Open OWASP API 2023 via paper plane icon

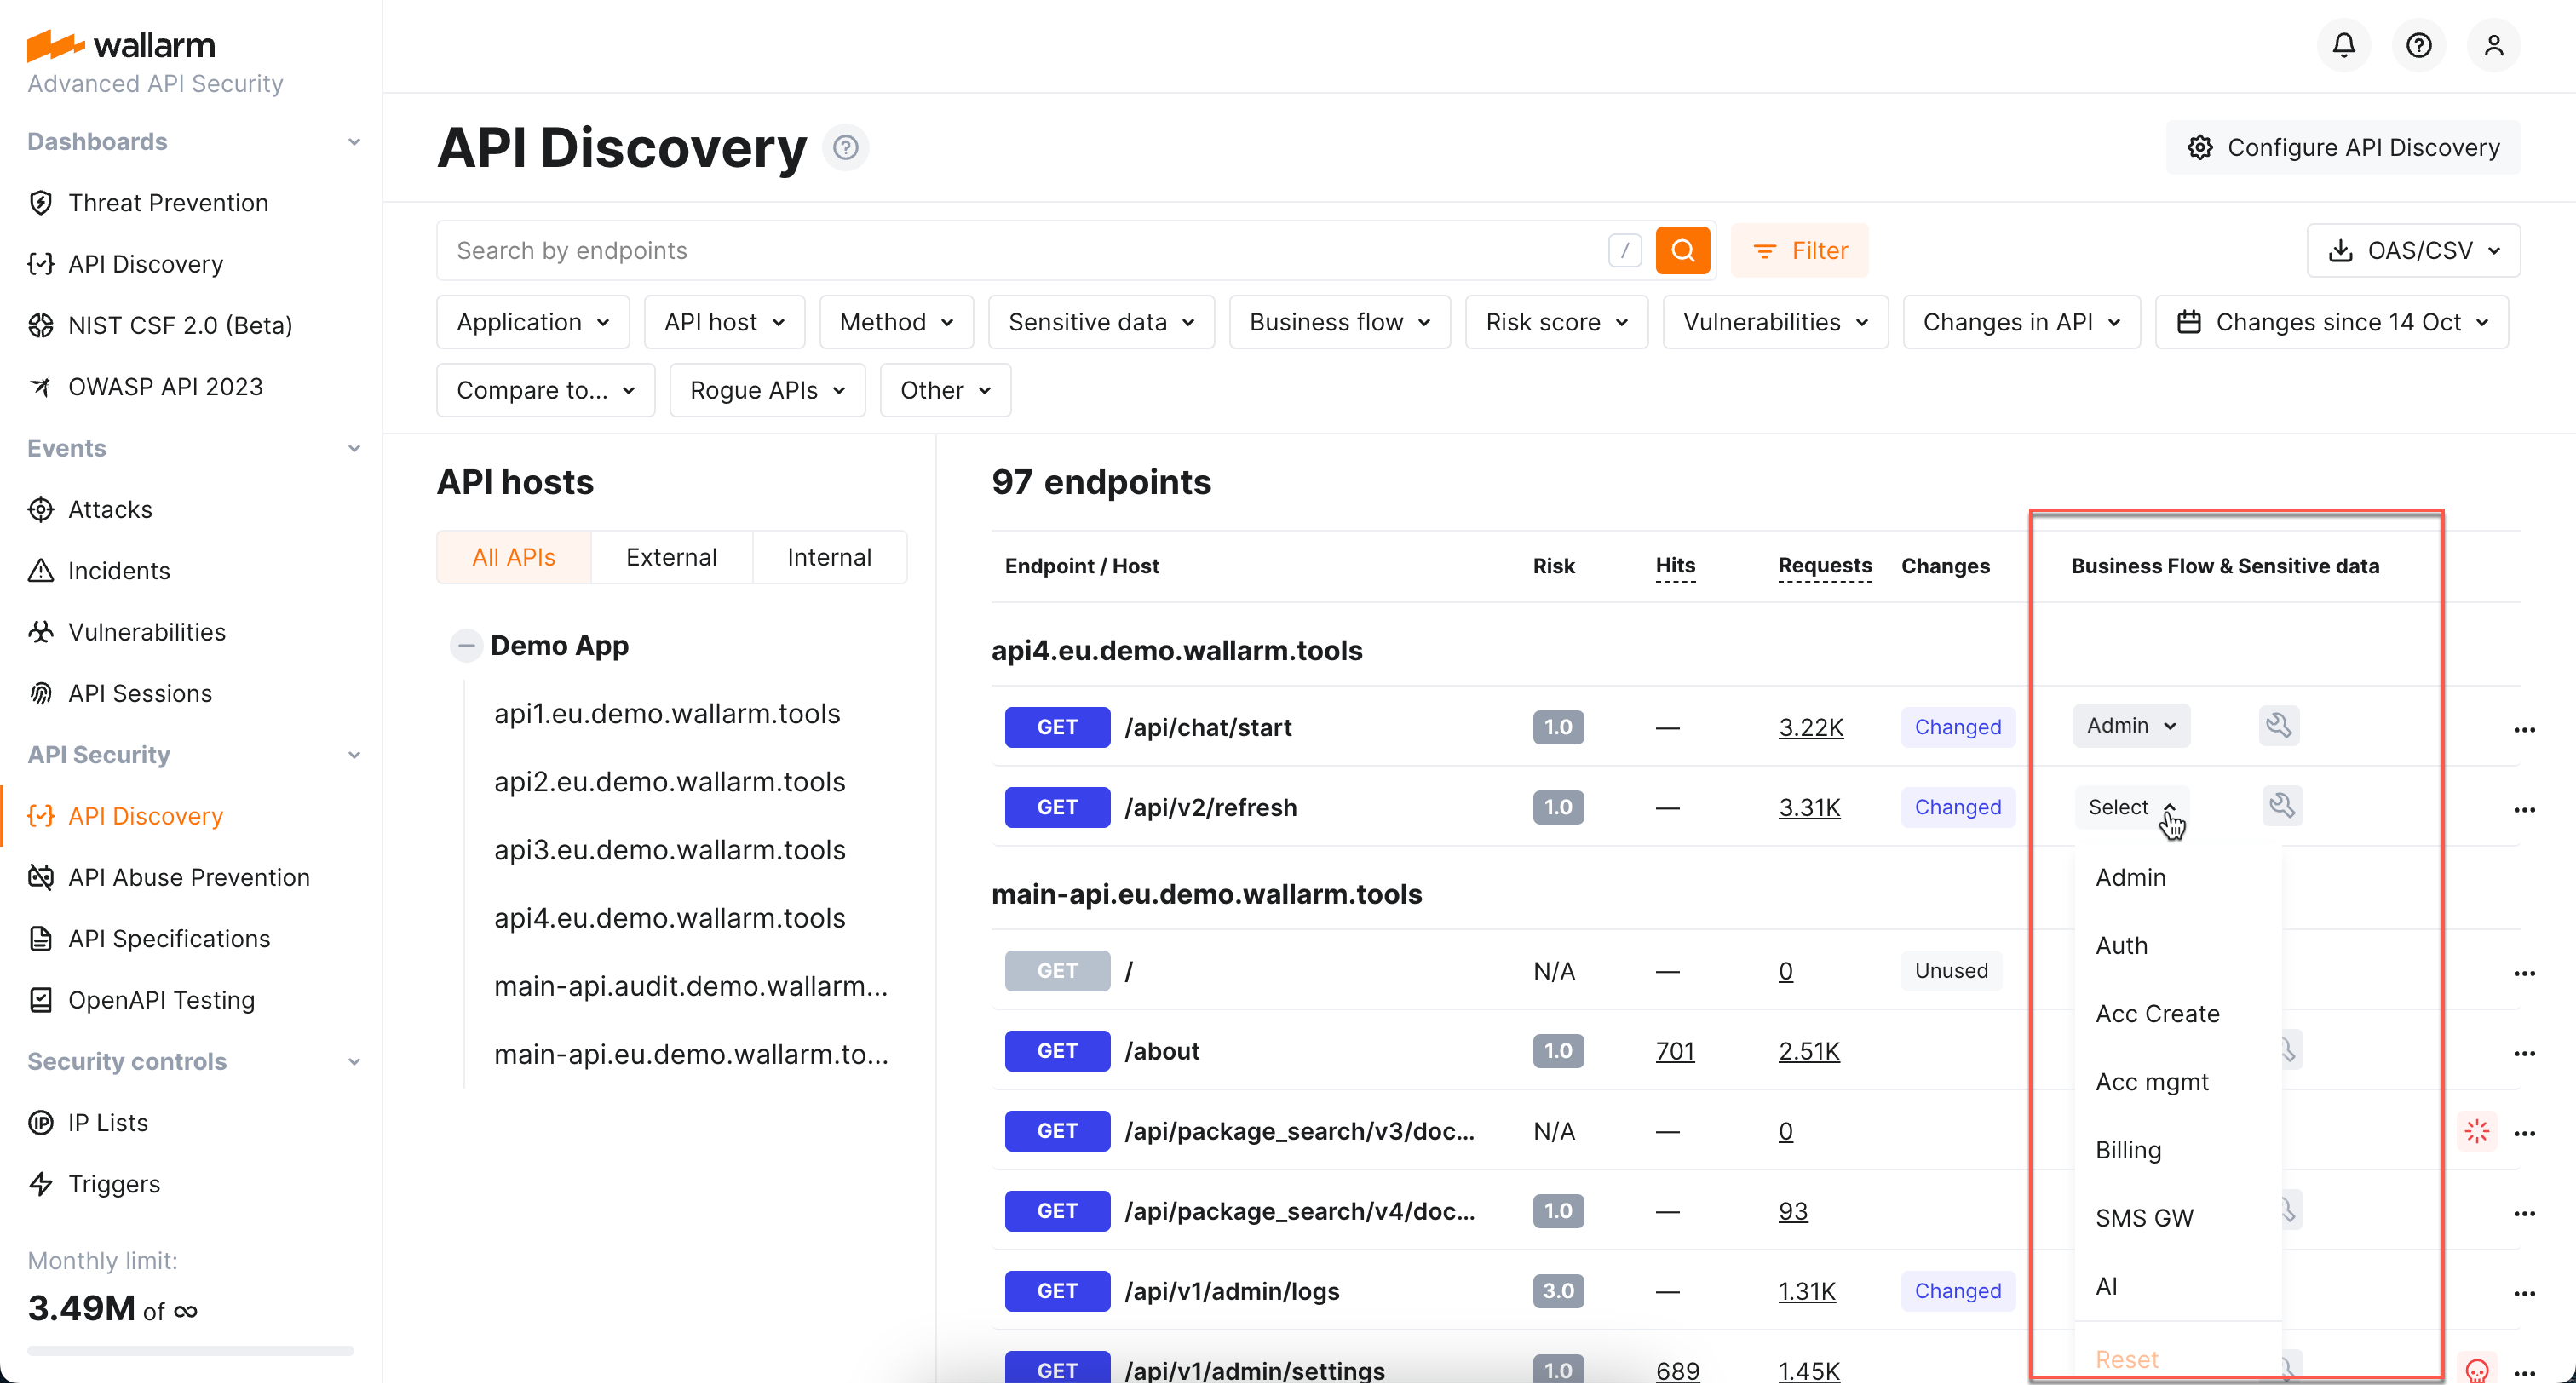[165, 386]
